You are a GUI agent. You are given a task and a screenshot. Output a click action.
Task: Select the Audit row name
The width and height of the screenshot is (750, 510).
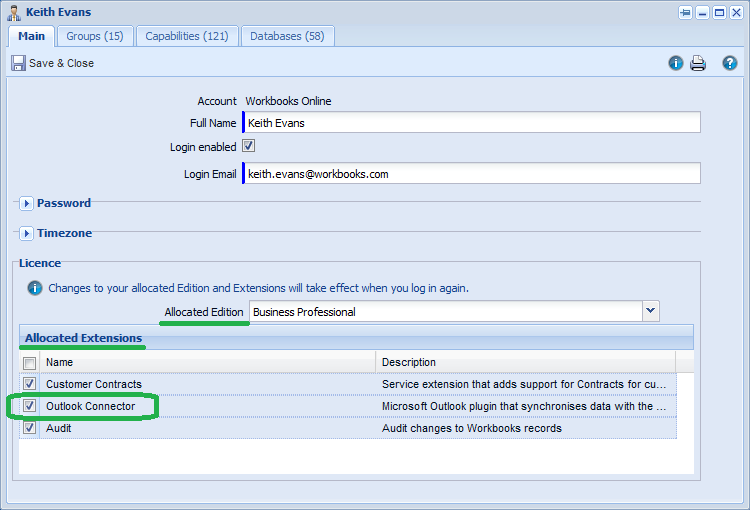[58, 428]
